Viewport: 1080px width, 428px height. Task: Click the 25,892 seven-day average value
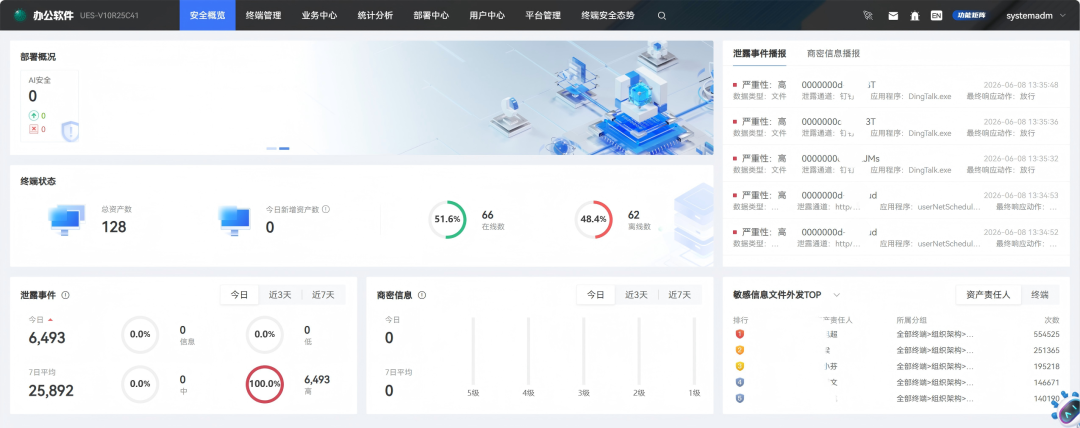coord(51,391)
